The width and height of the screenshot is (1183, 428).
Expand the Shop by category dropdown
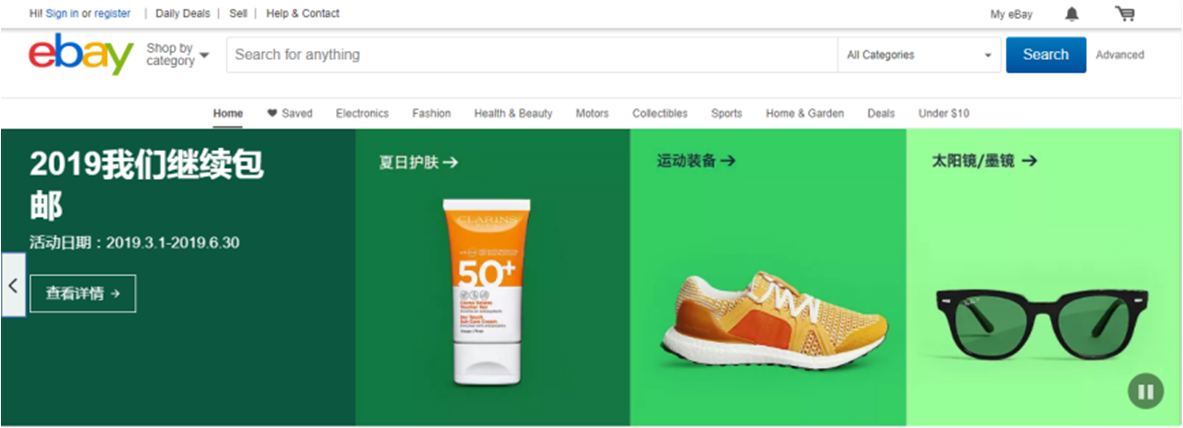tap(177, 55)
